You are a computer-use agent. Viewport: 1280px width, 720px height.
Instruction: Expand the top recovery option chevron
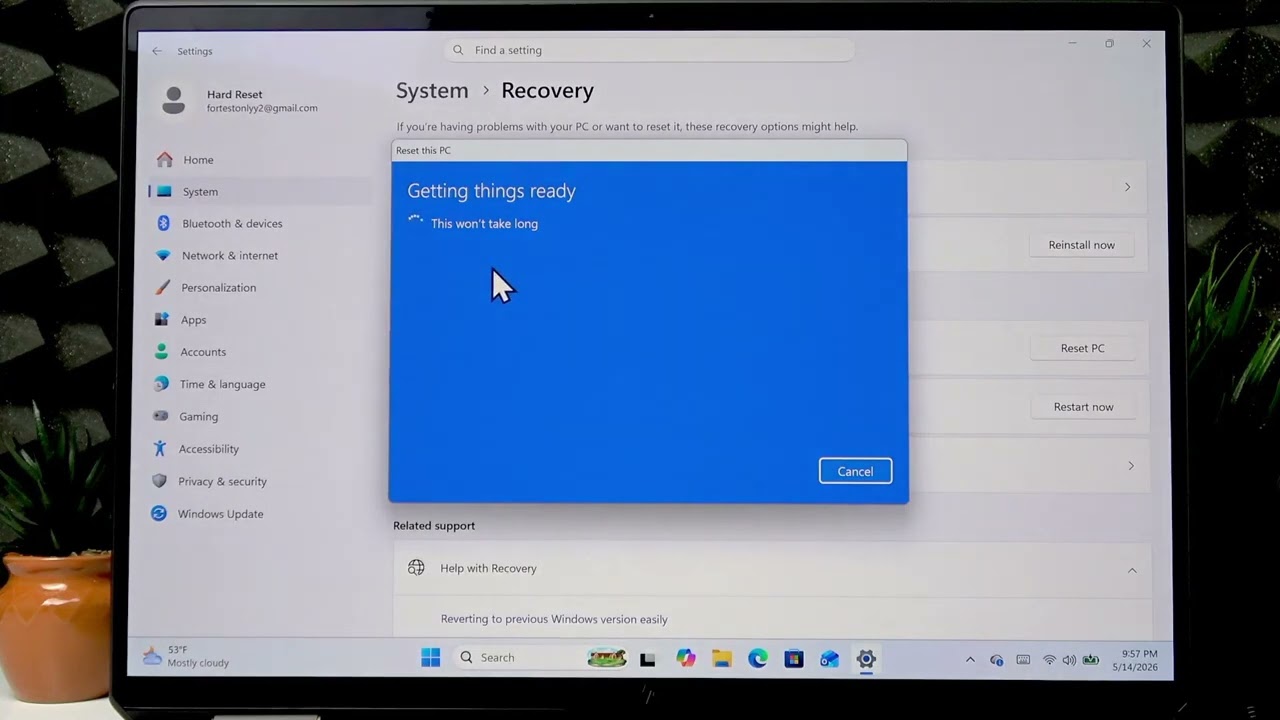(x=1127, y=187)
